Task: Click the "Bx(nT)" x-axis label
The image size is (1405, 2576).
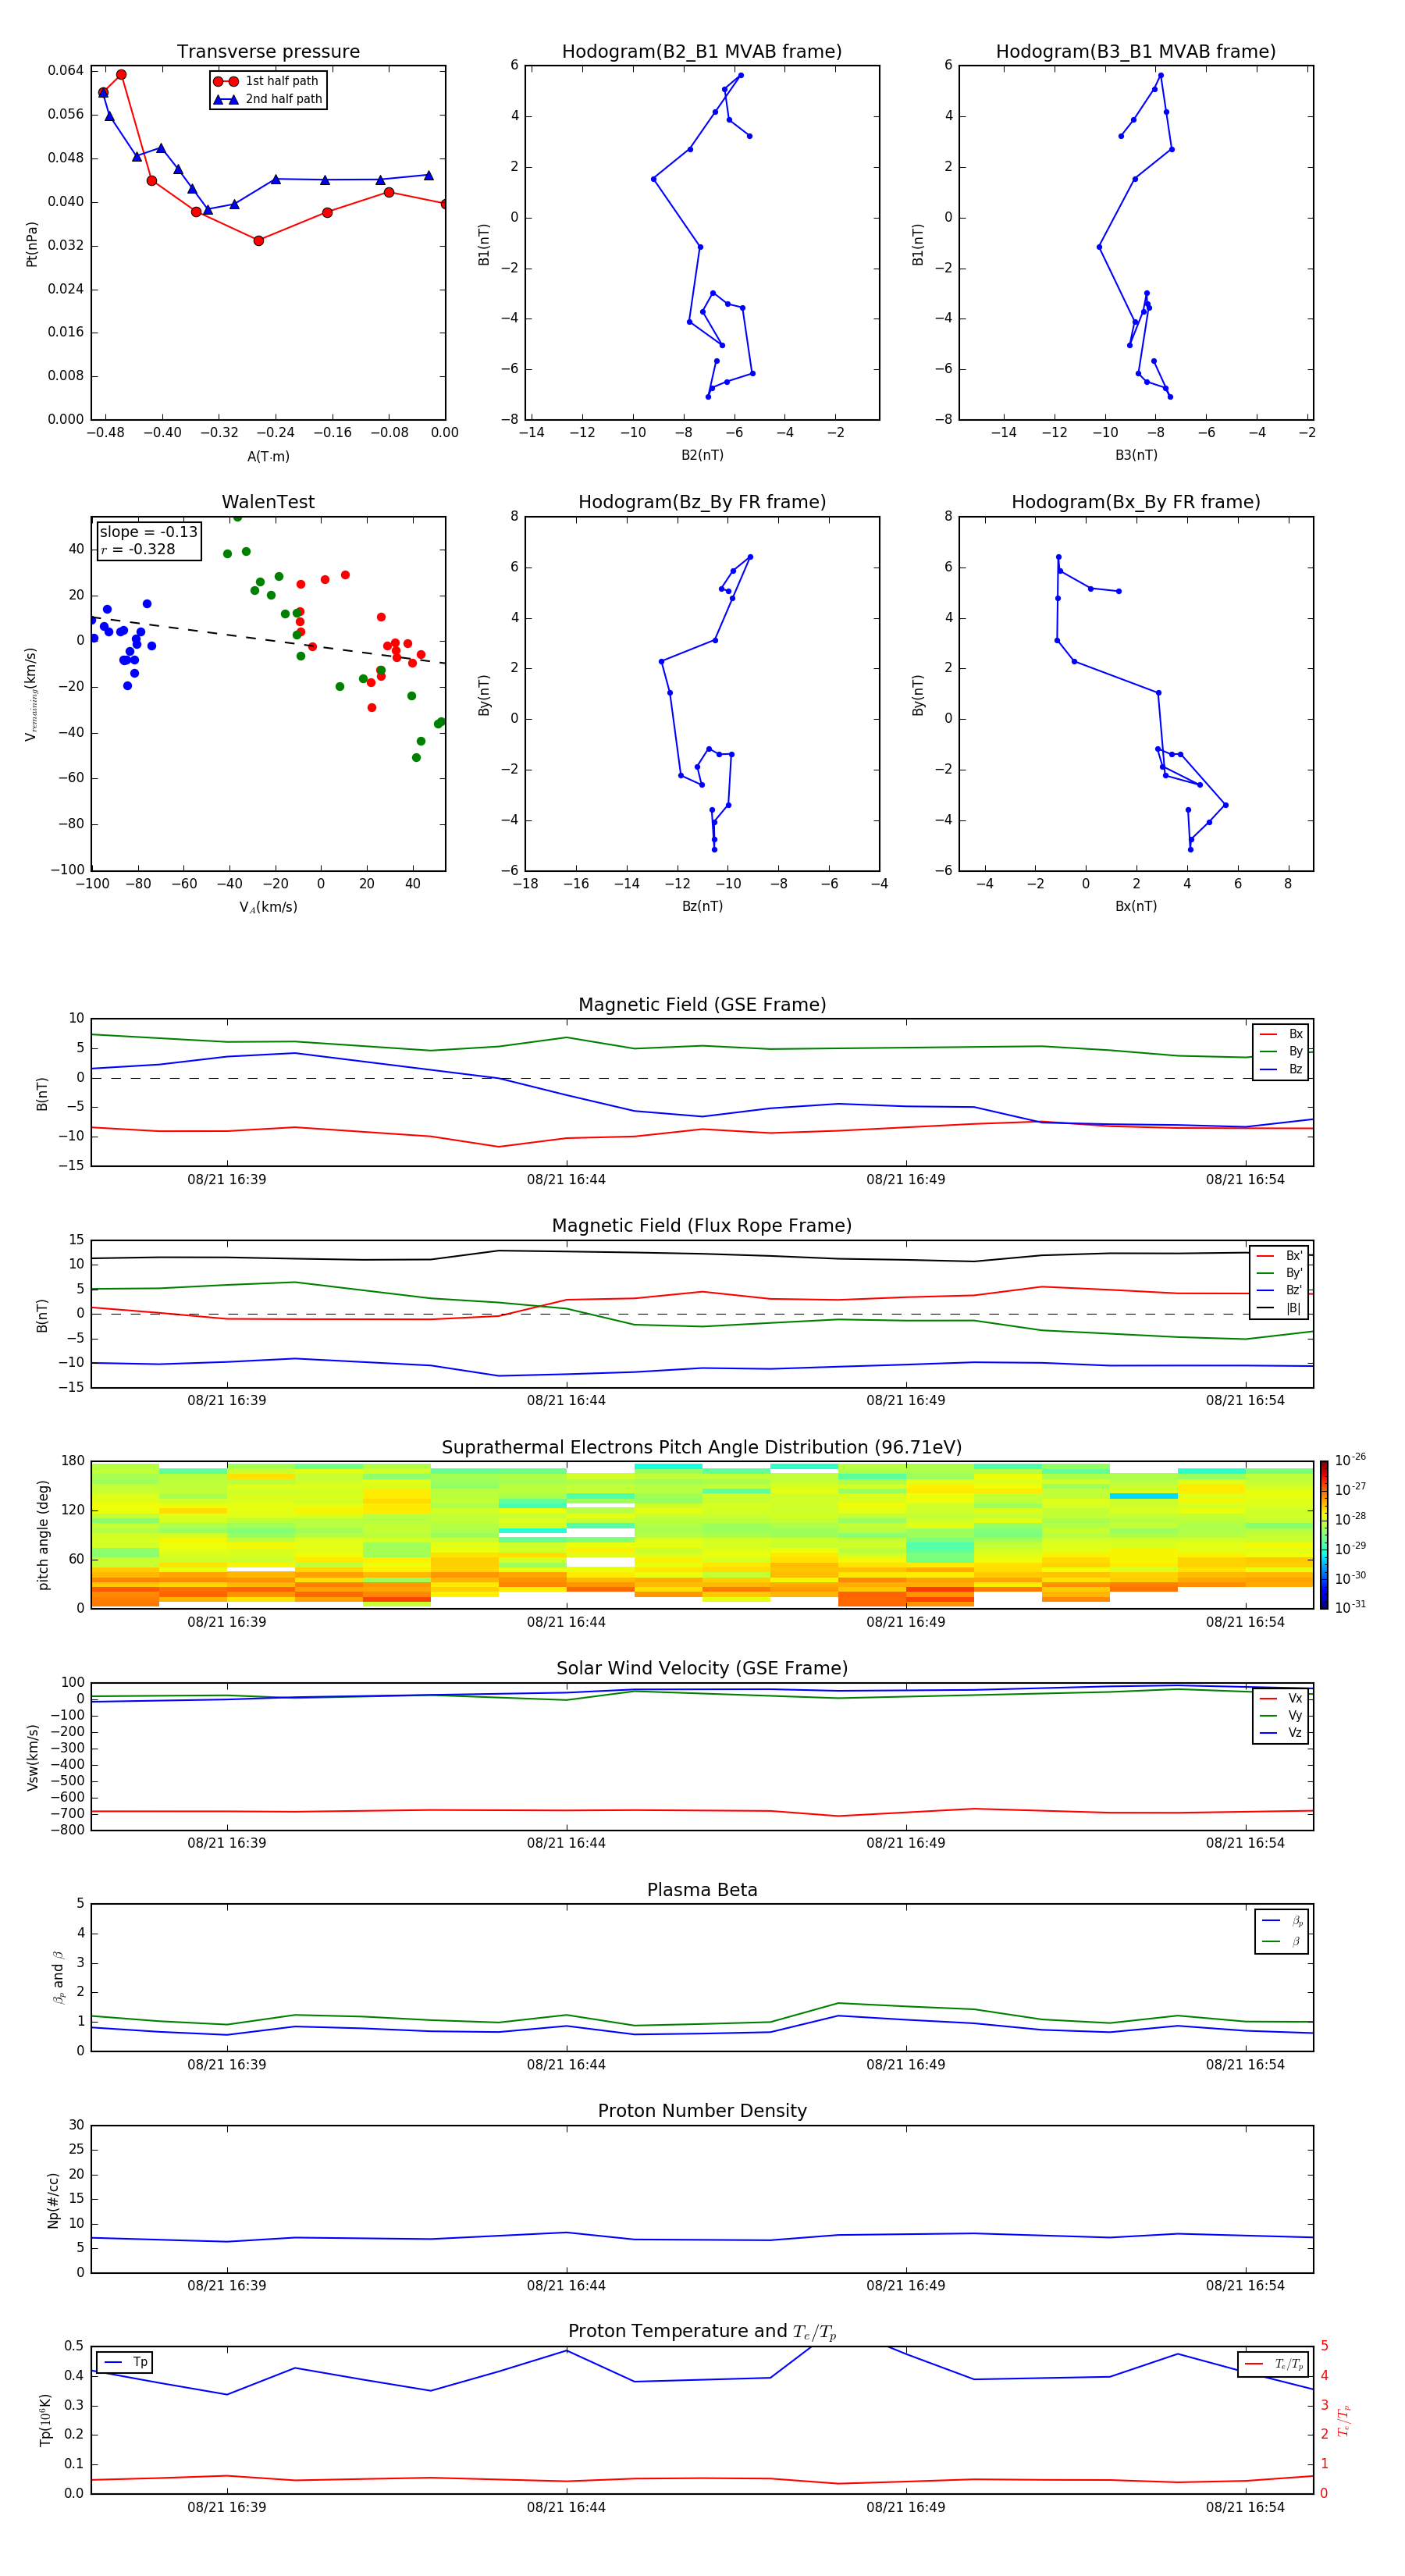Action: pyautogui.click(x=1136, y=906)
